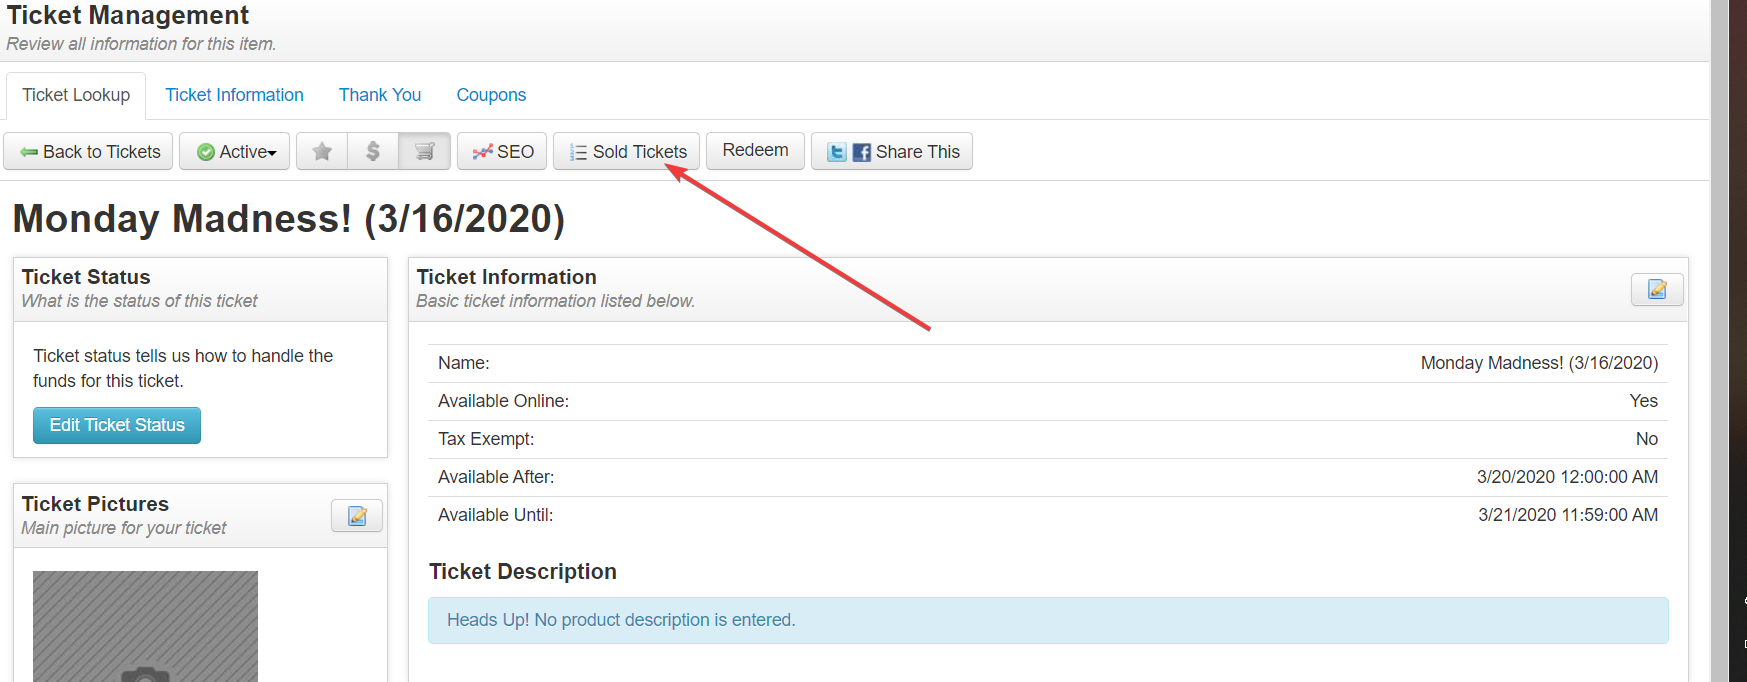The width and height of the screenshot is (1747, 682).
Task: Click the star featured toggle button
Action: 322,152
